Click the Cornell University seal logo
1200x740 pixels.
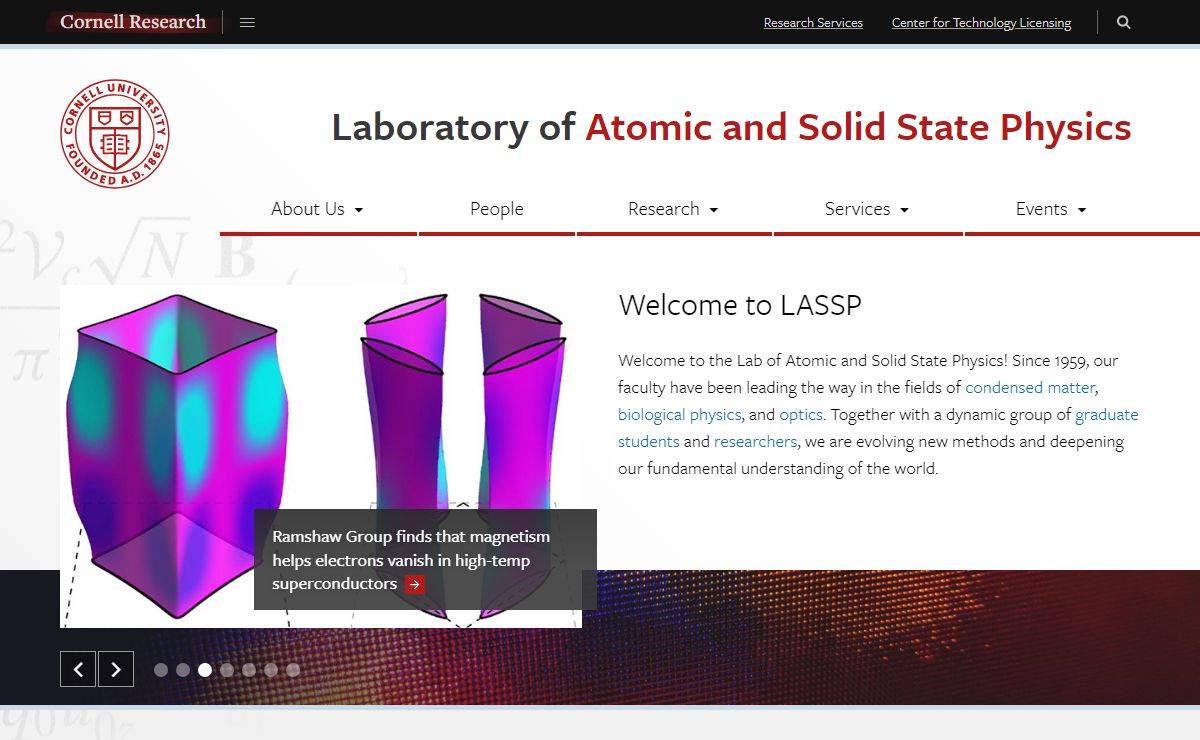click(x=114, y=134)
